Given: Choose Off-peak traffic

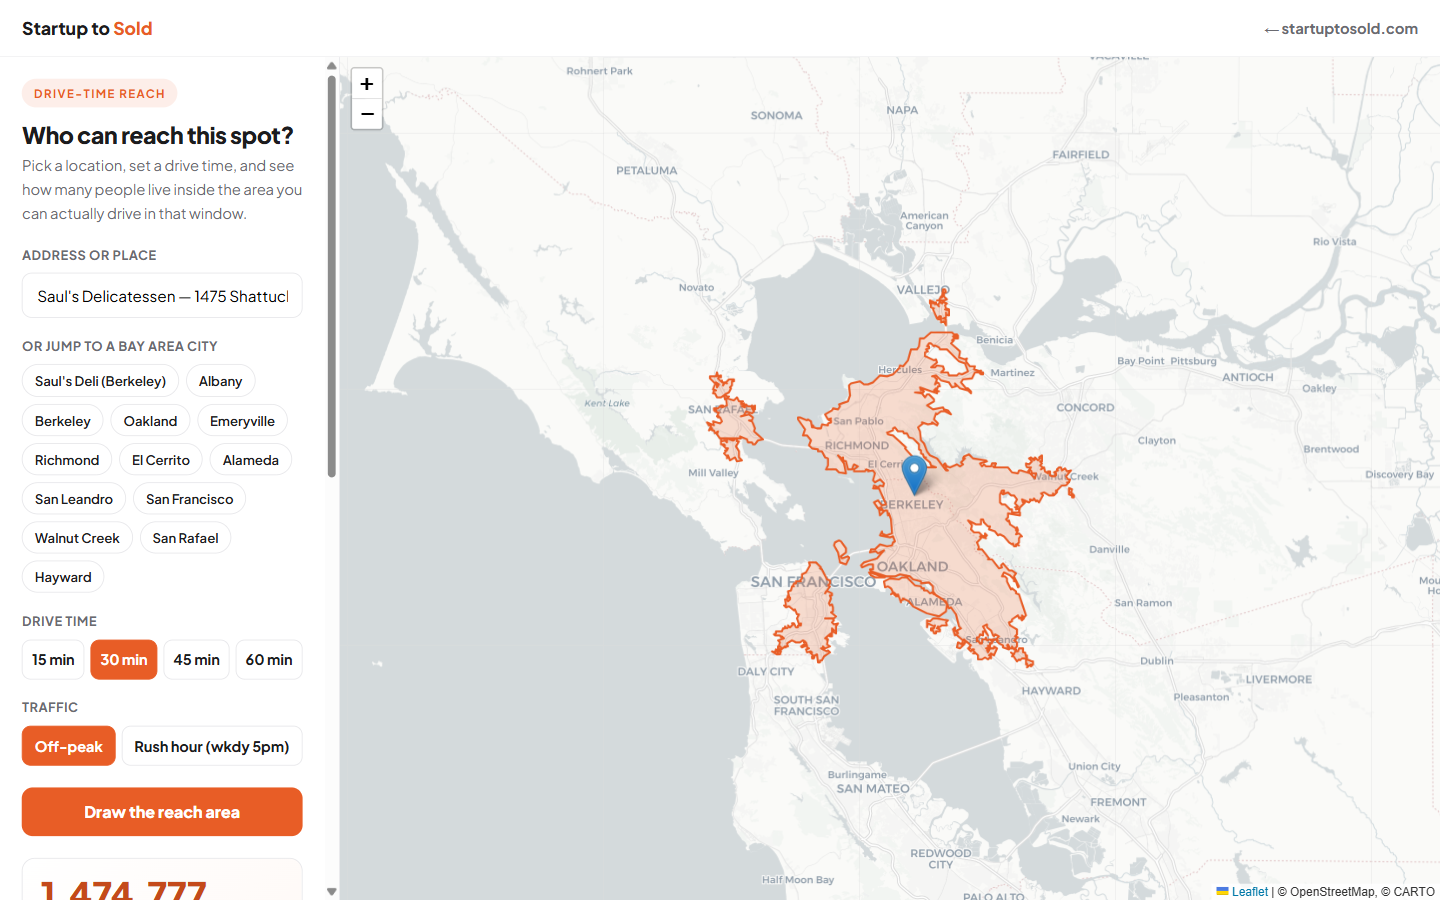Looking at the screenshot, I should point(69,746).
